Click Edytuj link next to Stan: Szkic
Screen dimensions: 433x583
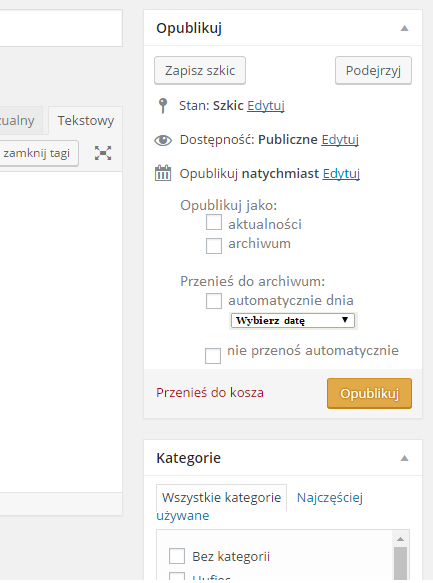pos(266,106)
